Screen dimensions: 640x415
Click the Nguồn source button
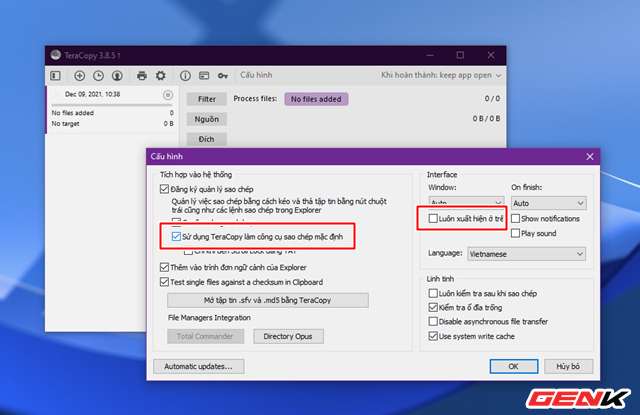pyautogui.click(x=207, y=119)
